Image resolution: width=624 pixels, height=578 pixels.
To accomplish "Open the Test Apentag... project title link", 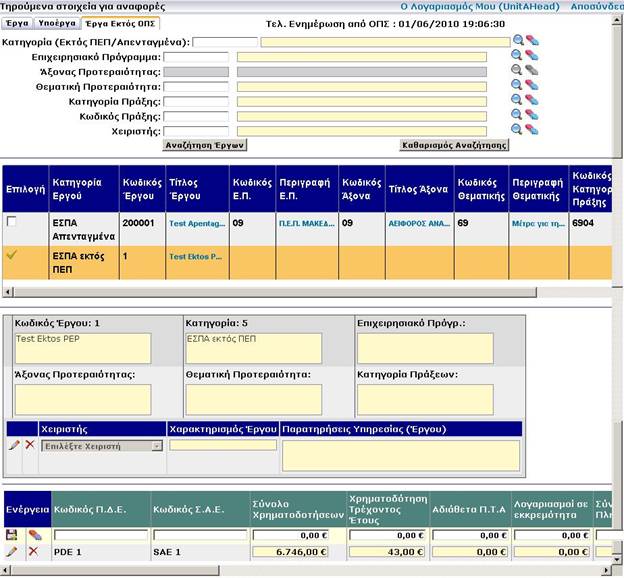I will (x=195, y=225).
